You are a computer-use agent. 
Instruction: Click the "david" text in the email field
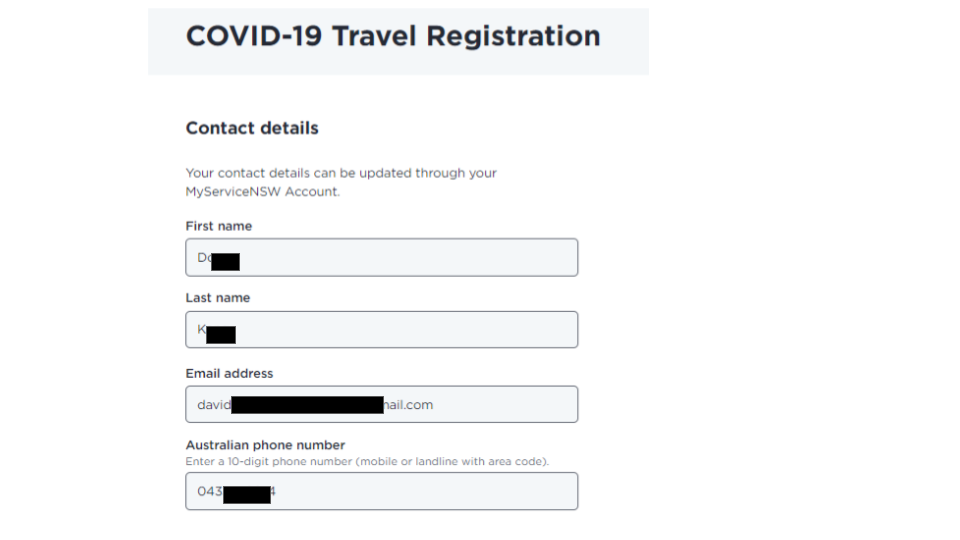coord(213,405)
